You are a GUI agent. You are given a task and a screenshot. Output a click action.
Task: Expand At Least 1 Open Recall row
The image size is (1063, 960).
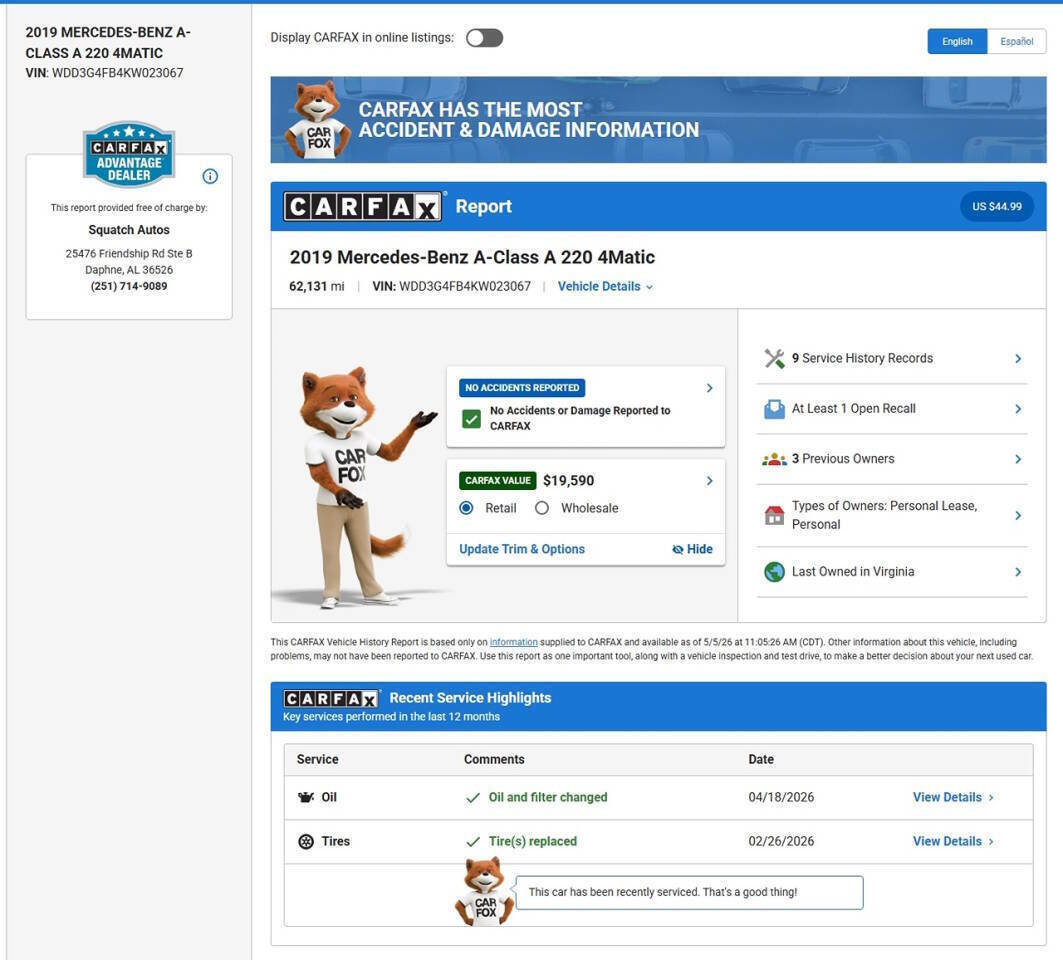pyautogui.click(x=891, y=409)
